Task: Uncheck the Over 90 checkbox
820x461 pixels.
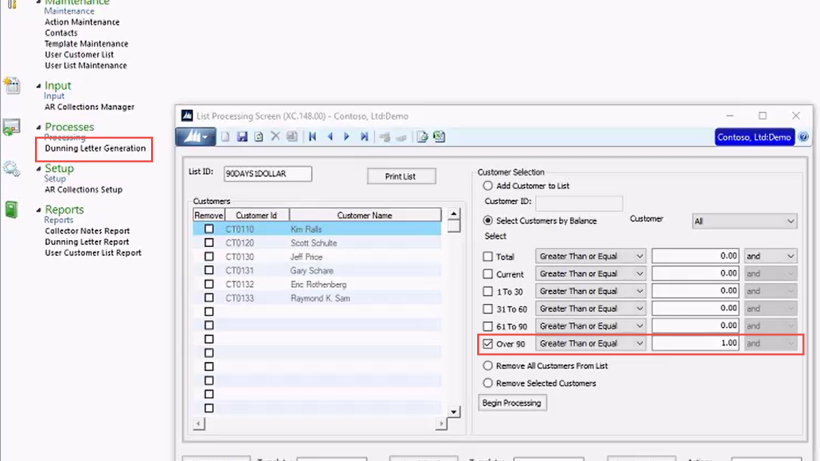Action: (x=488, y=344)
